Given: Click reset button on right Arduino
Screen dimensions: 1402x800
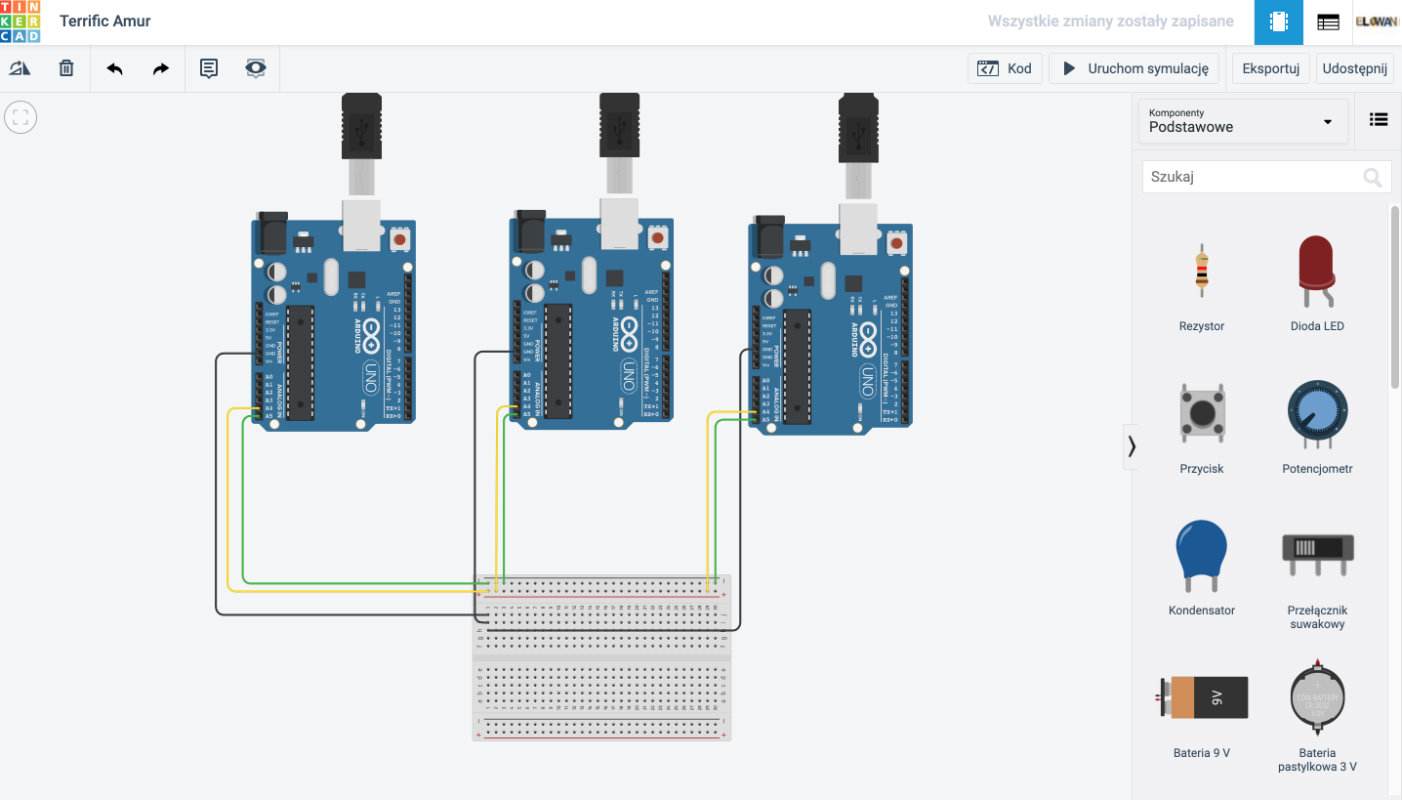Looking at the screenshot, I should 897,243.
